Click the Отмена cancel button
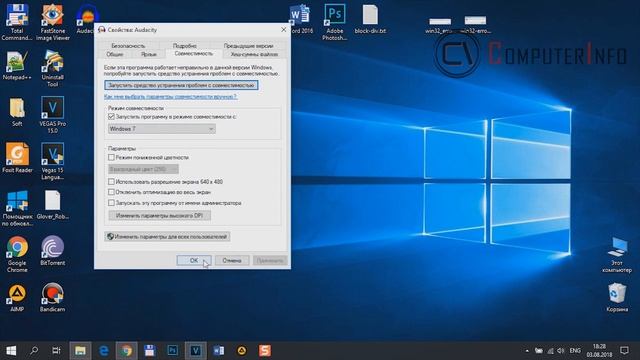 point(232,260)
